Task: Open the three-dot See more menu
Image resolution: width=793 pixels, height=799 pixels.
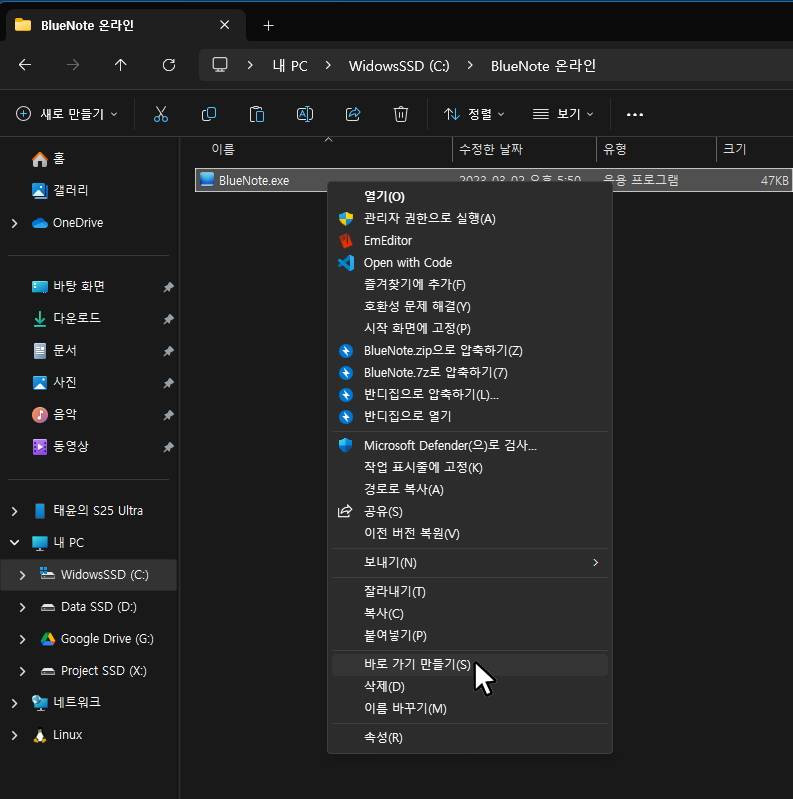Action: click(x=635, y=115)
